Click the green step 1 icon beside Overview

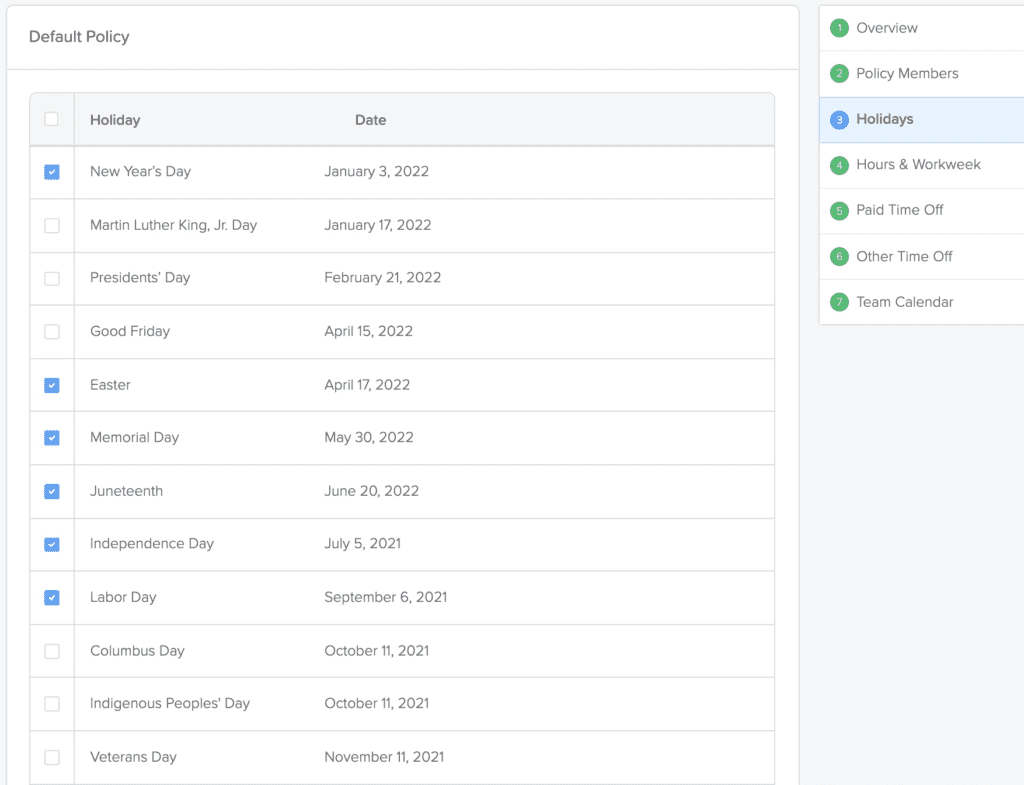839,27
